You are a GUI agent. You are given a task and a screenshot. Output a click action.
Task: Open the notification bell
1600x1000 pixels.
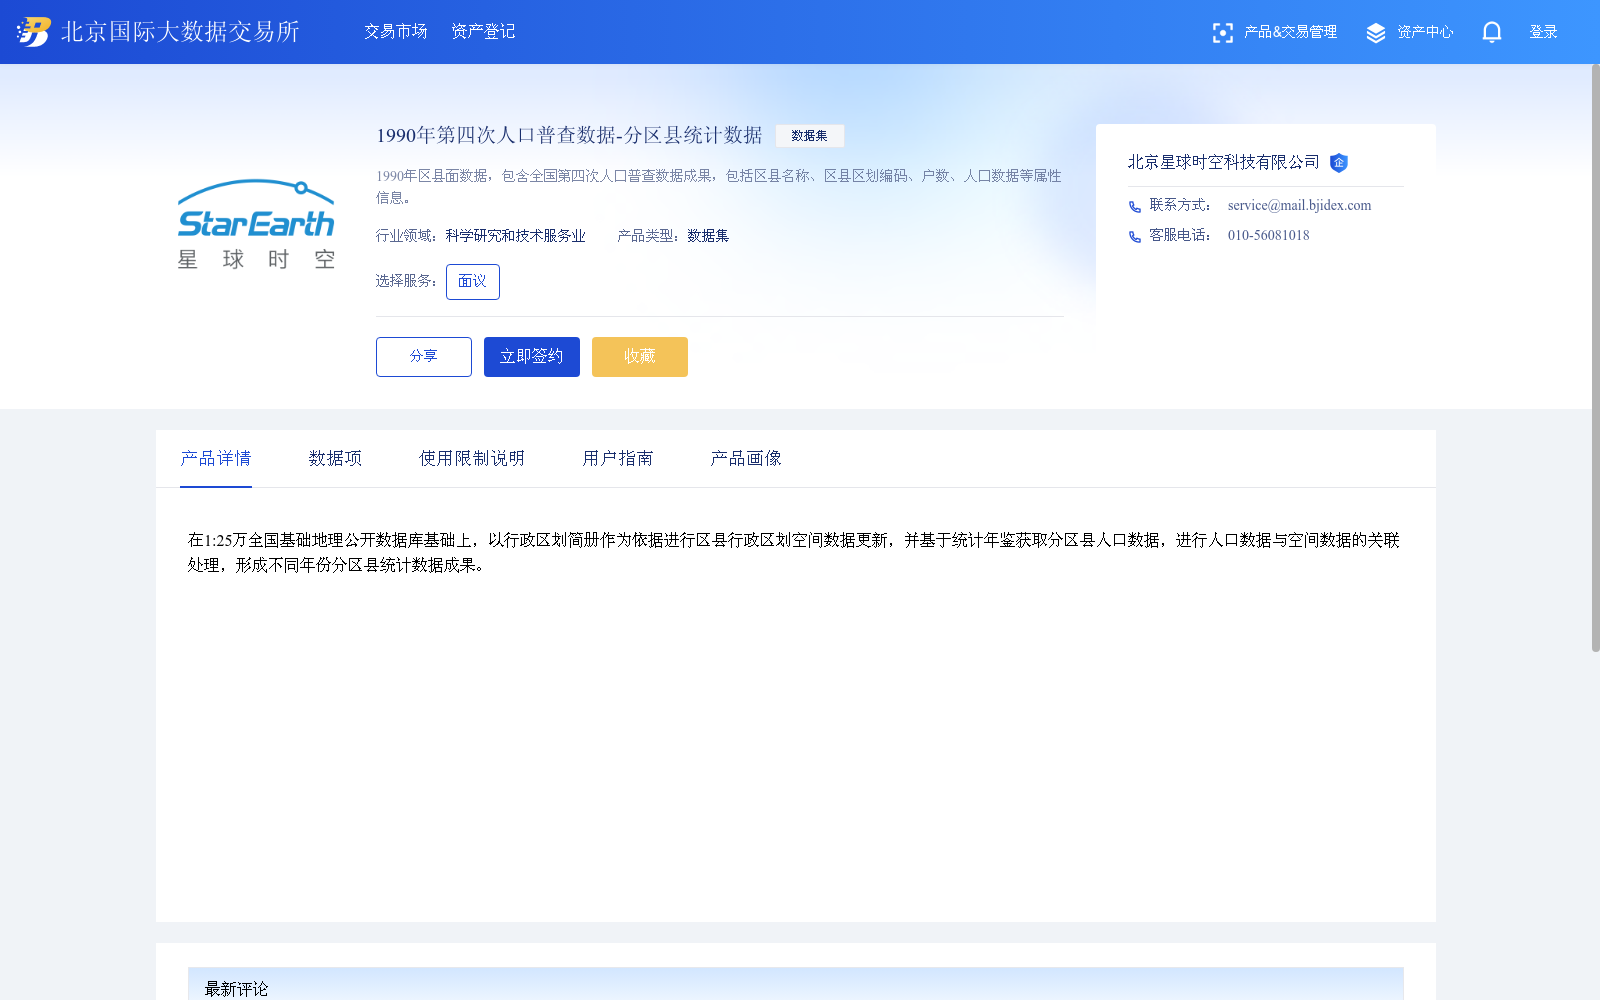point(1491,32)
